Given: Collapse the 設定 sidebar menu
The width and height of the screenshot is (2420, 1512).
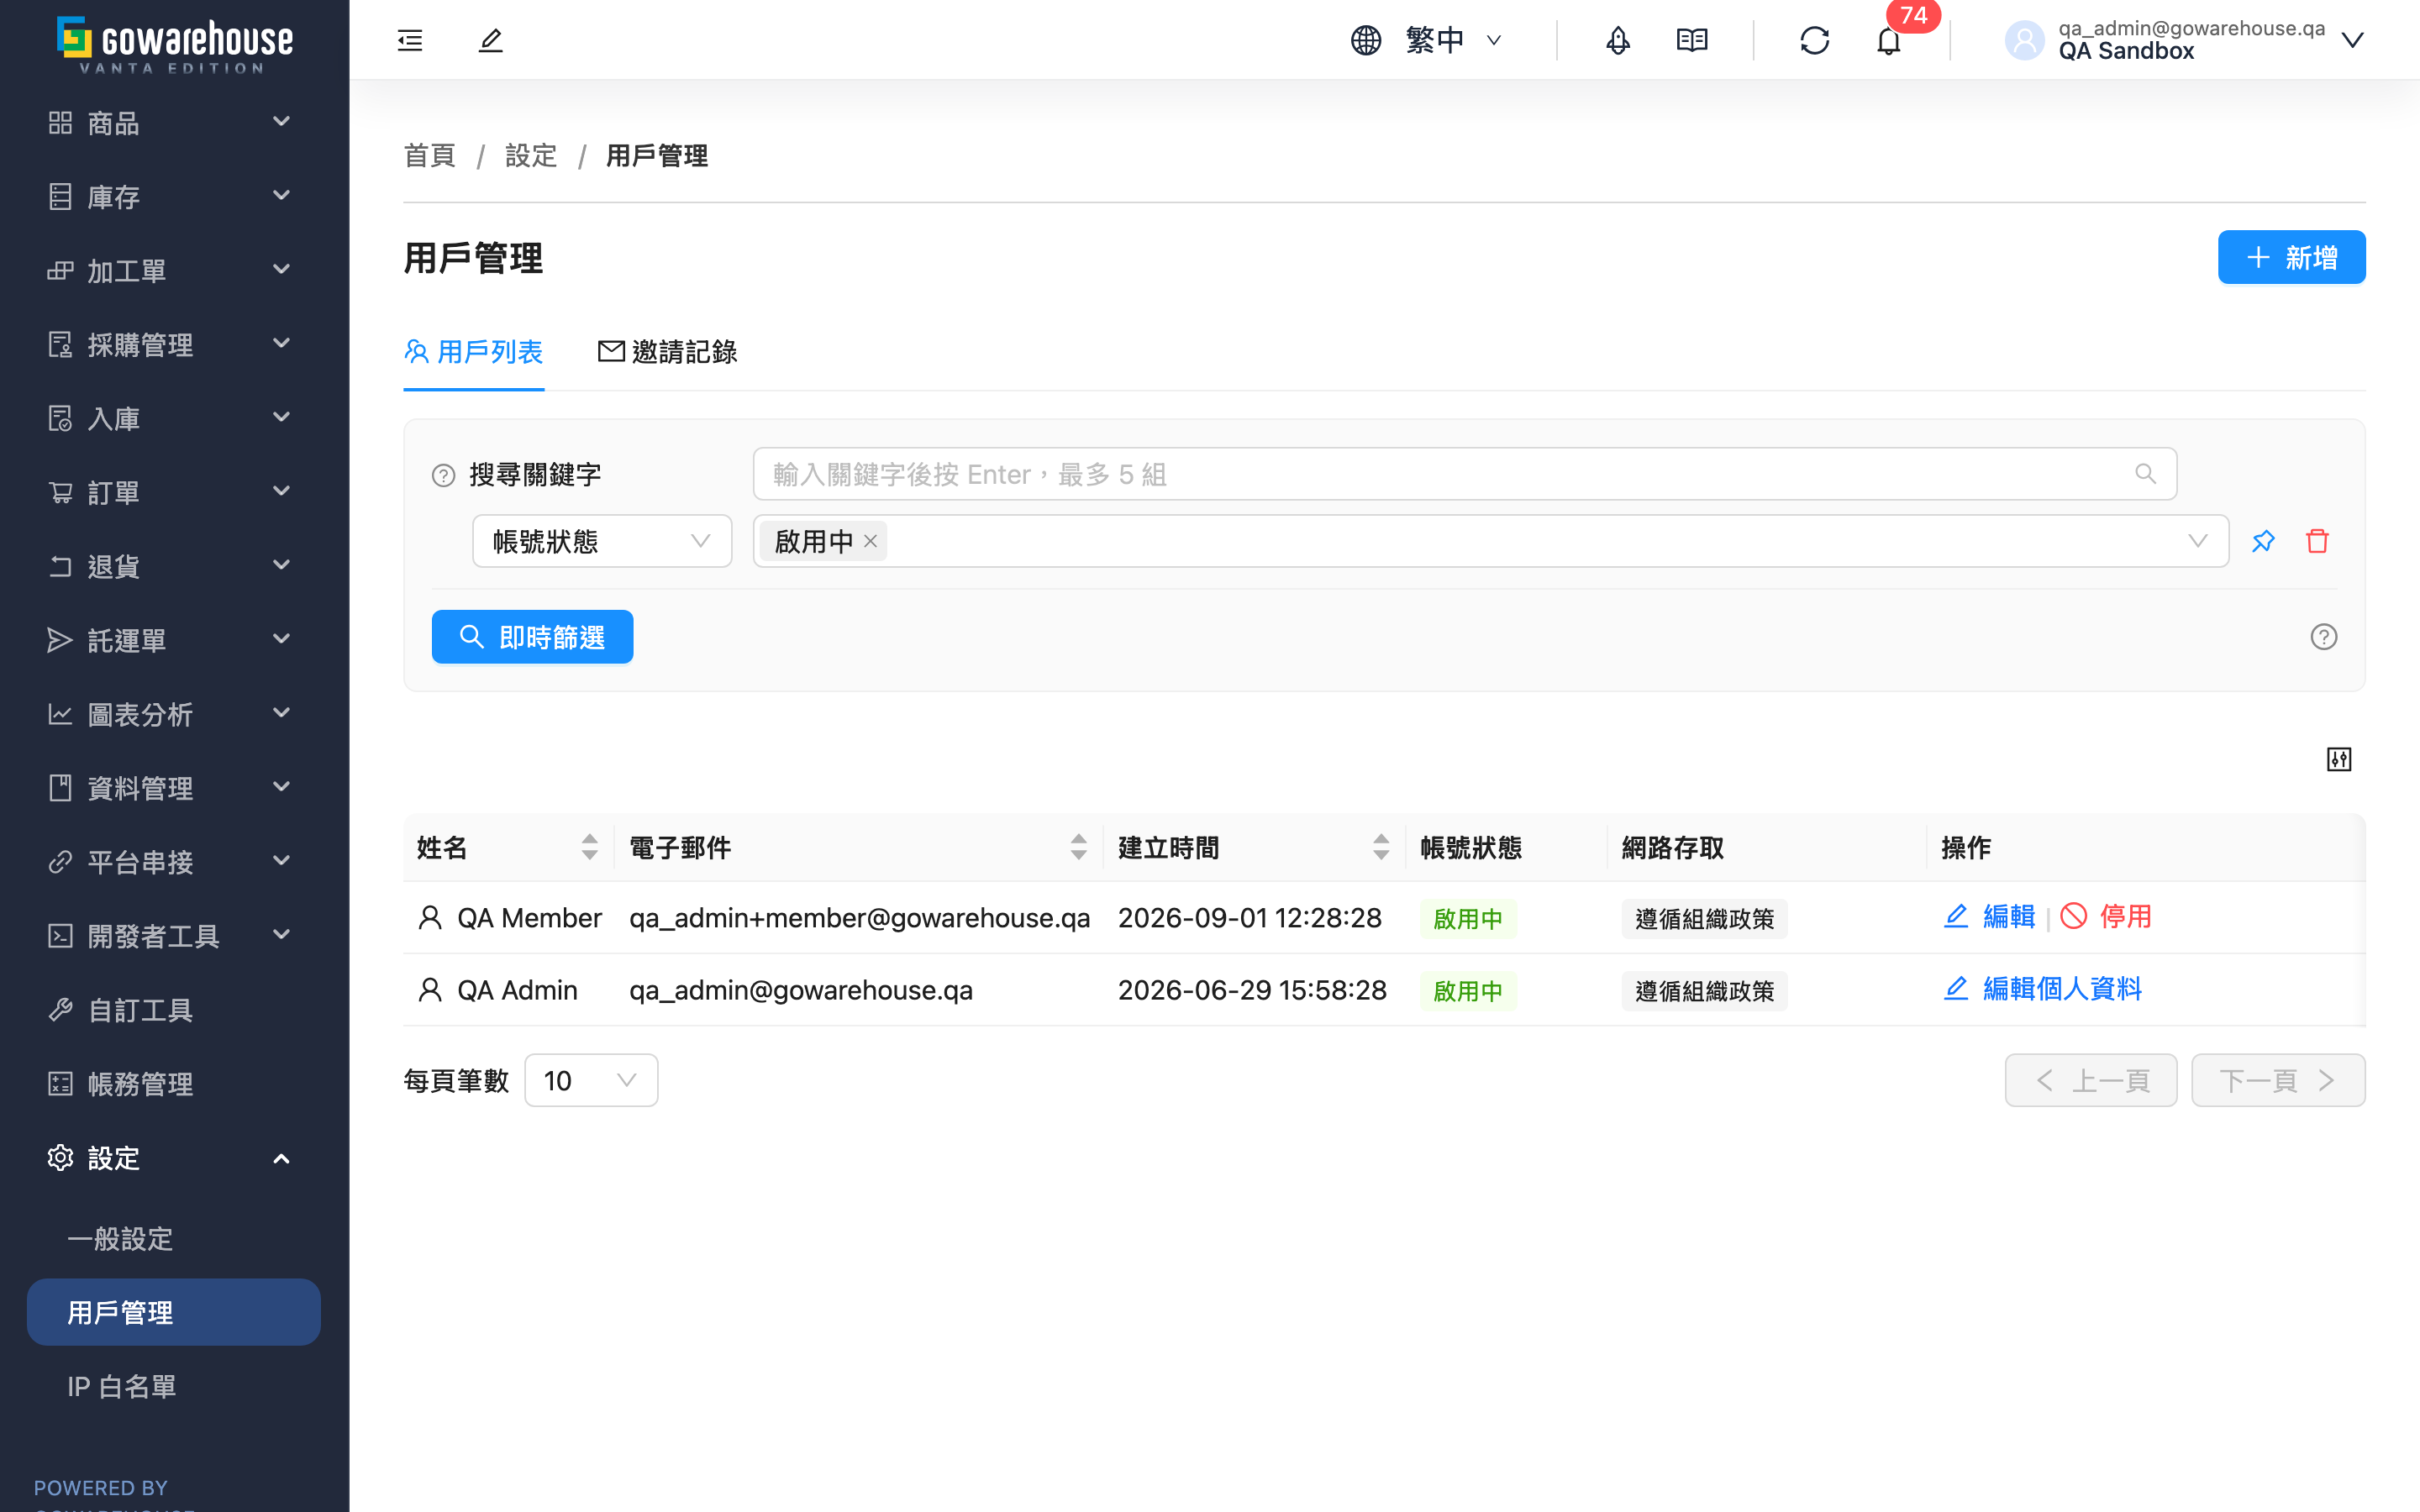Looking at the screenshot, I should 174,1158.
